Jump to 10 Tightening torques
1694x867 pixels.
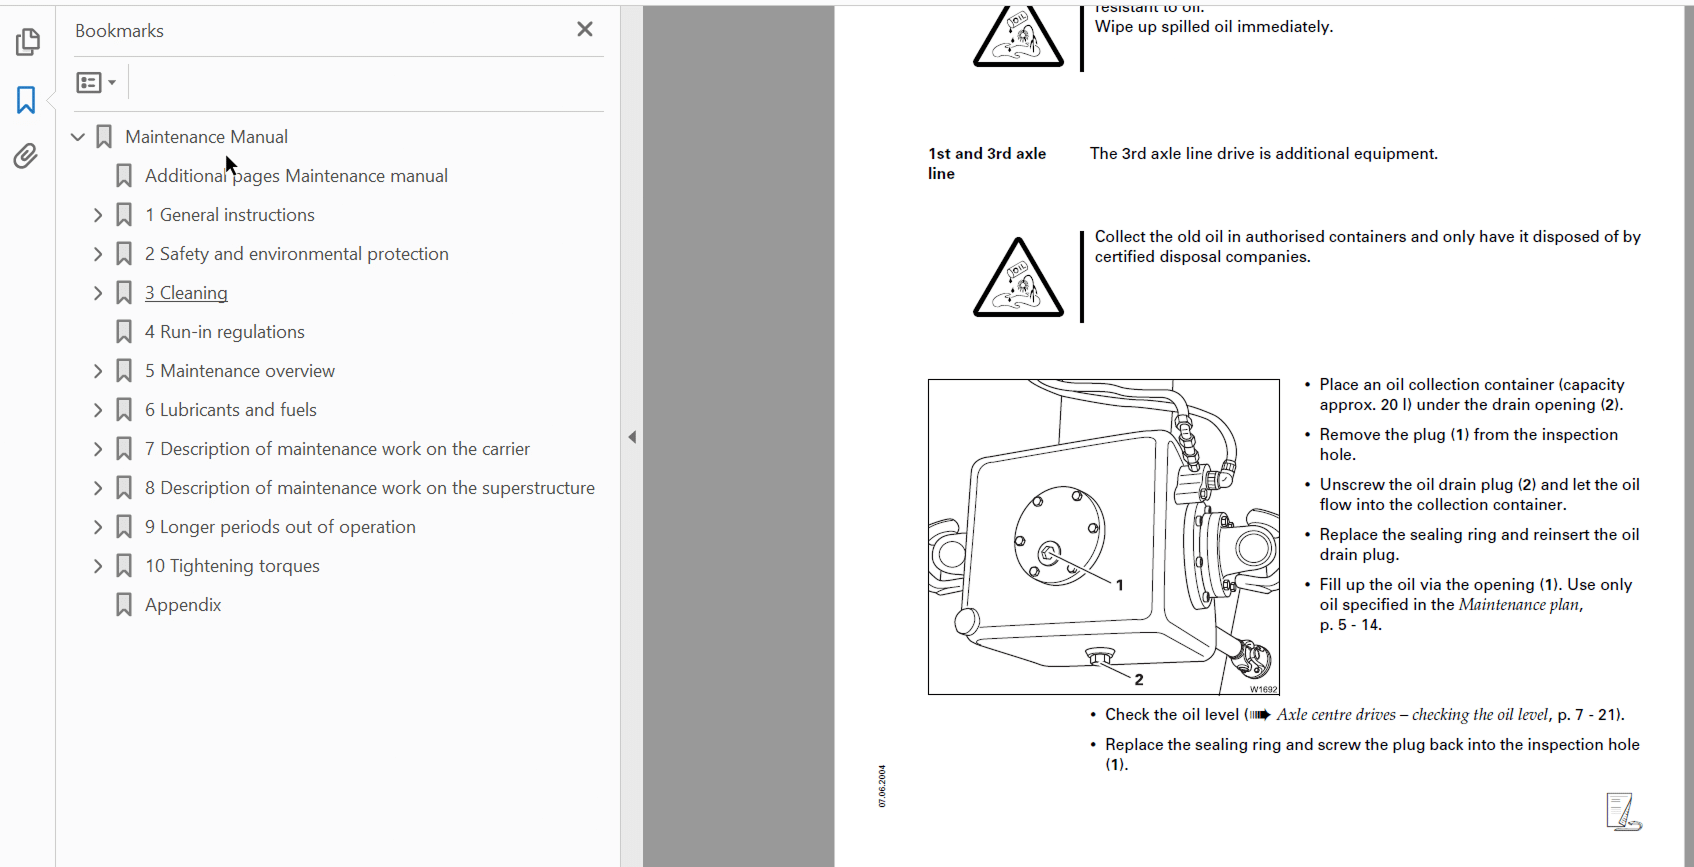click(x=232, y=566)
